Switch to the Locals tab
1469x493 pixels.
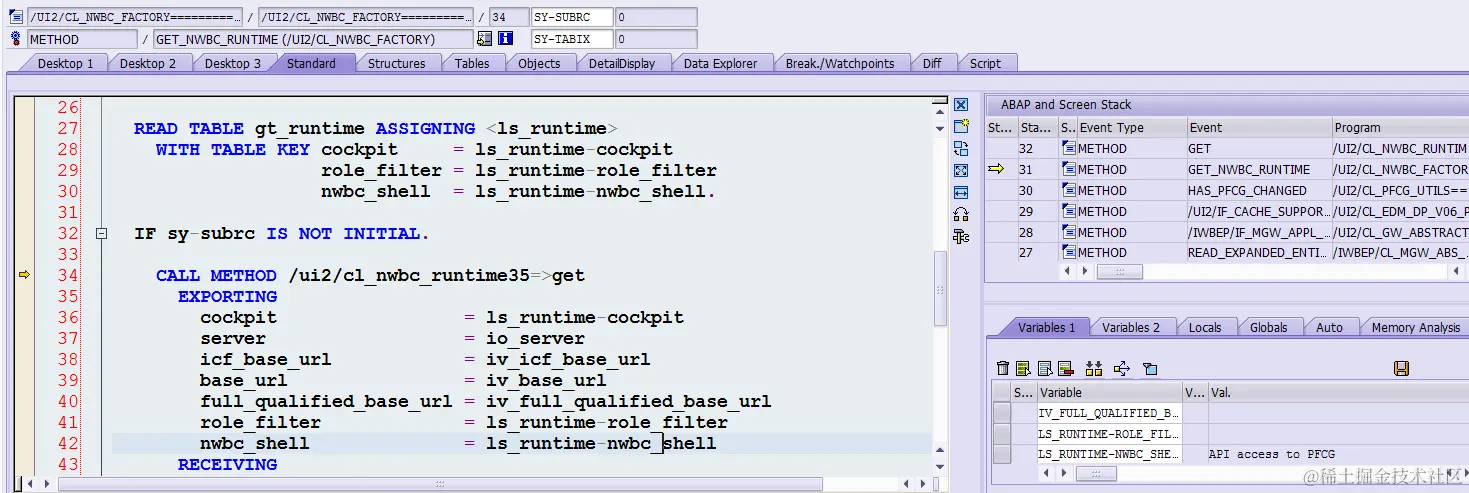click(1205, 327)
